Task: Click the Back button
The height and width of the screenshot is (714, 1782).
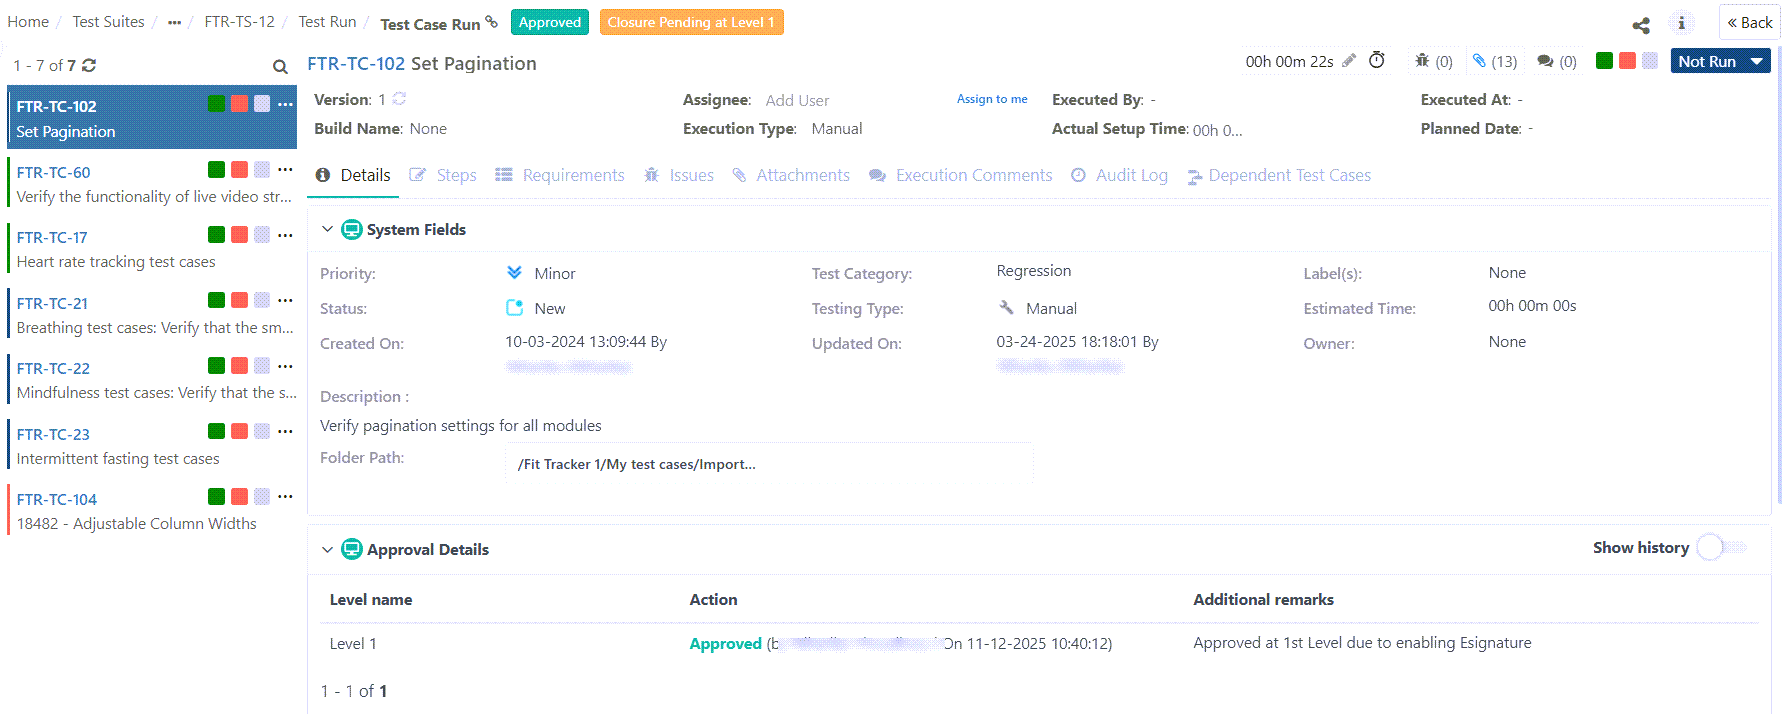Action: (x=1749, y=22)
